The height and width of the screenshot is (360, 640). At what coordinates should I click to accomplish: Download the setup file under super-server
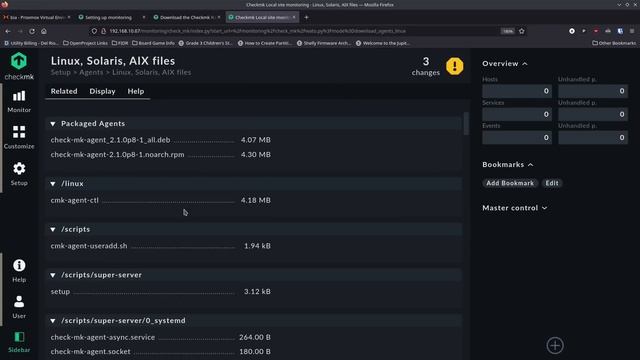pyautogui.click(x=60, y=291)
